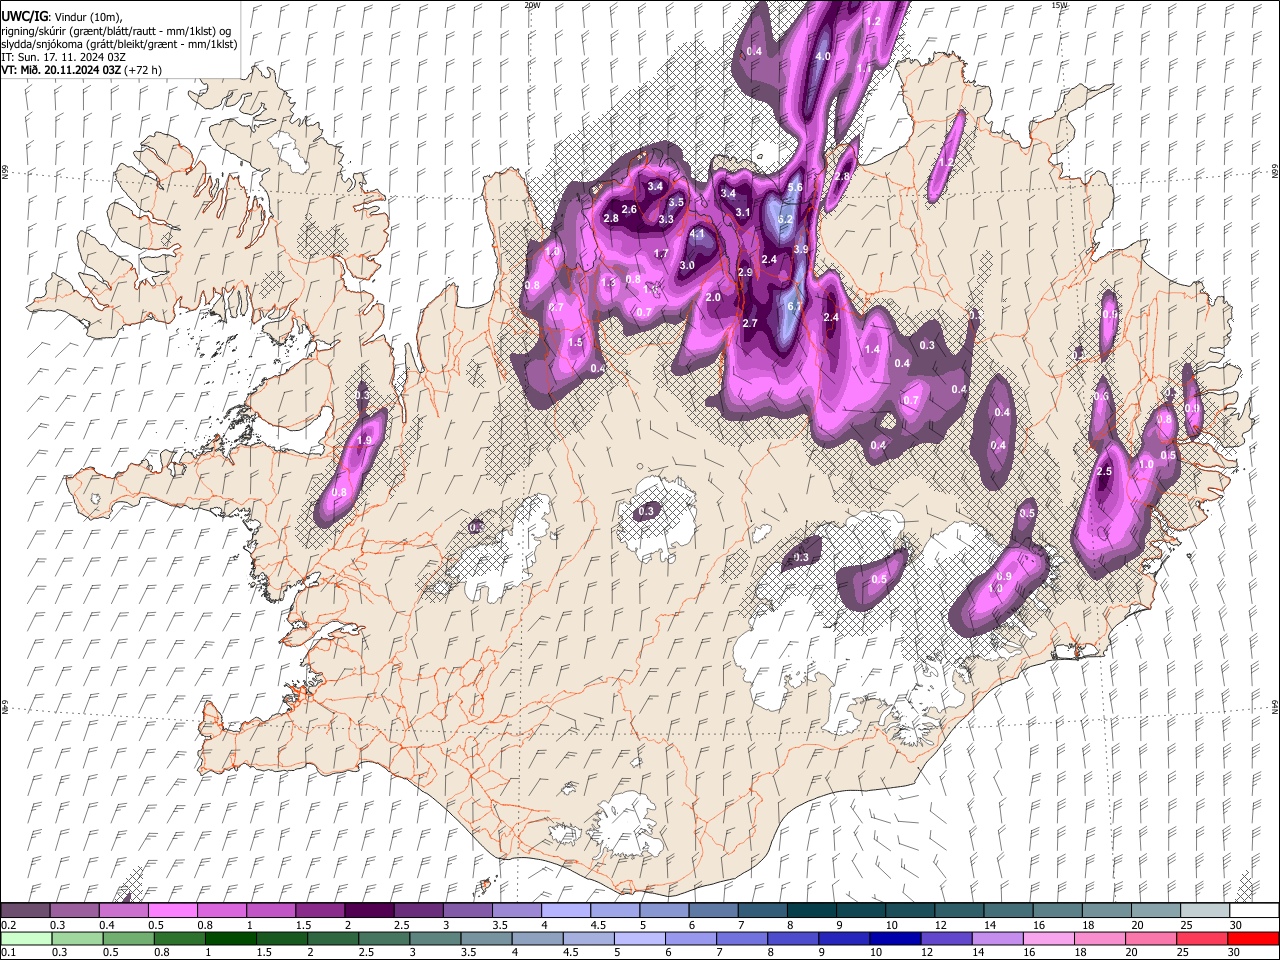The width and height of the screenshot is (1280, 960).
Task: Click the 1.4 precipitation value on map
Action: pyautogui.click(x=872, y=349)
